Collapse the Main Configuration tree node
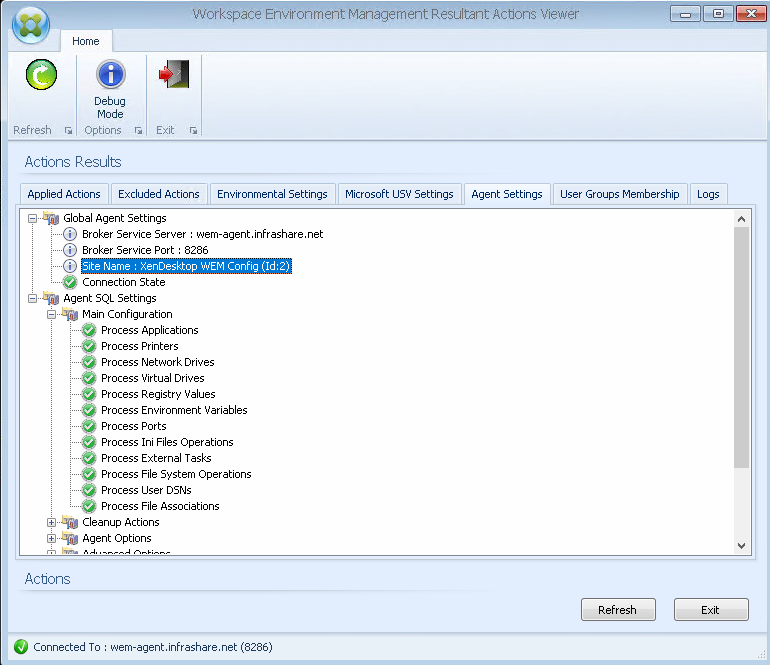 [x=52, y=314]
